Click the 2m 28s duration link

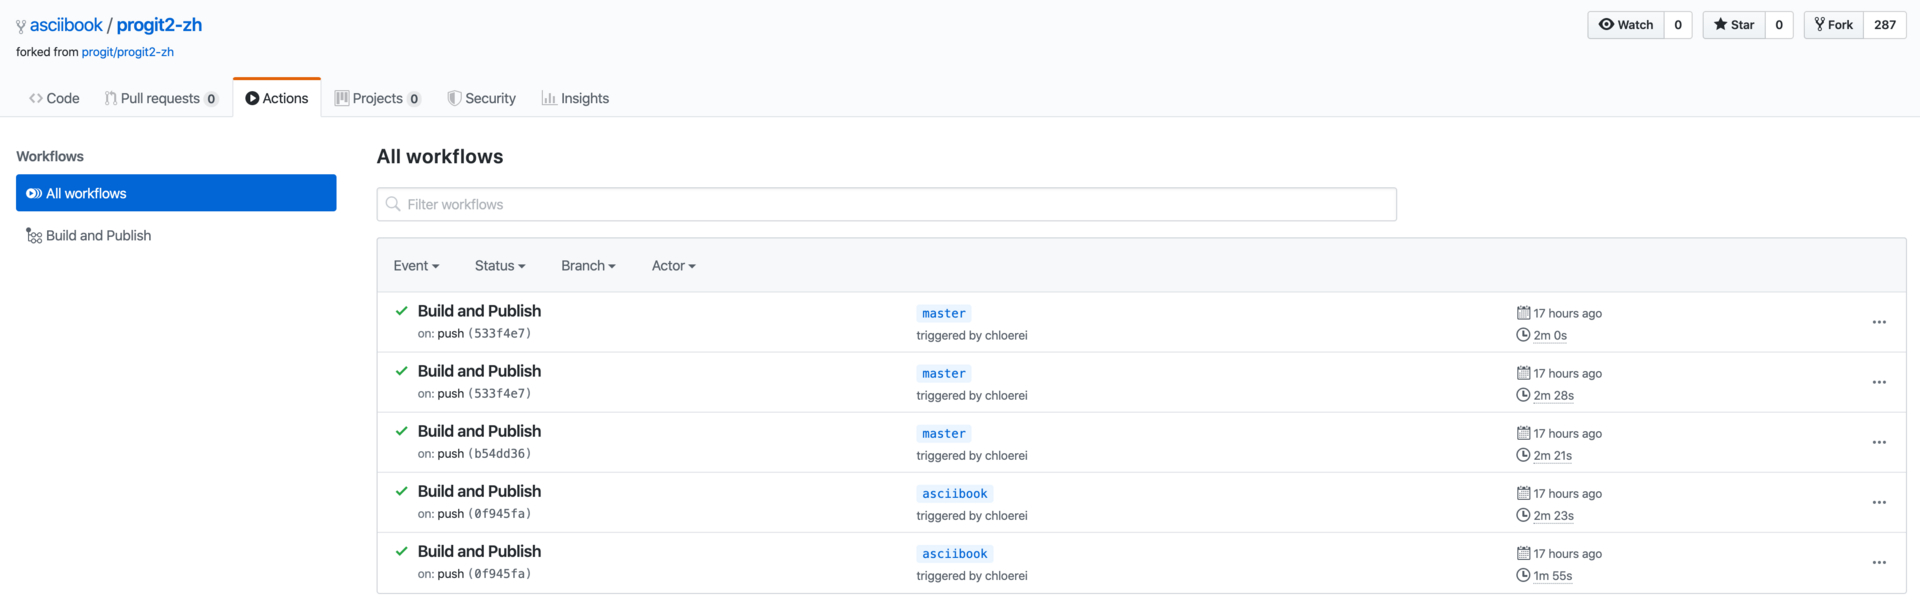(1554, 396)
